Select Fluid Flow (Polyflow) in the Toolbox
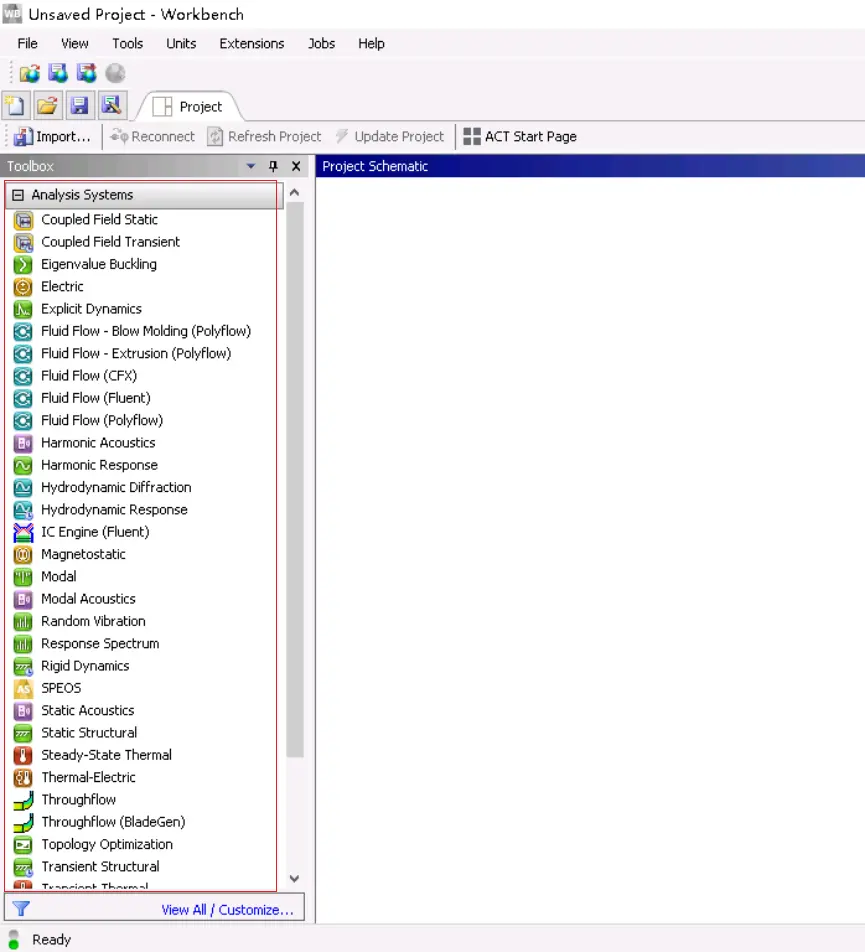This screenshot has height=952, width=865. coord(102,421)
